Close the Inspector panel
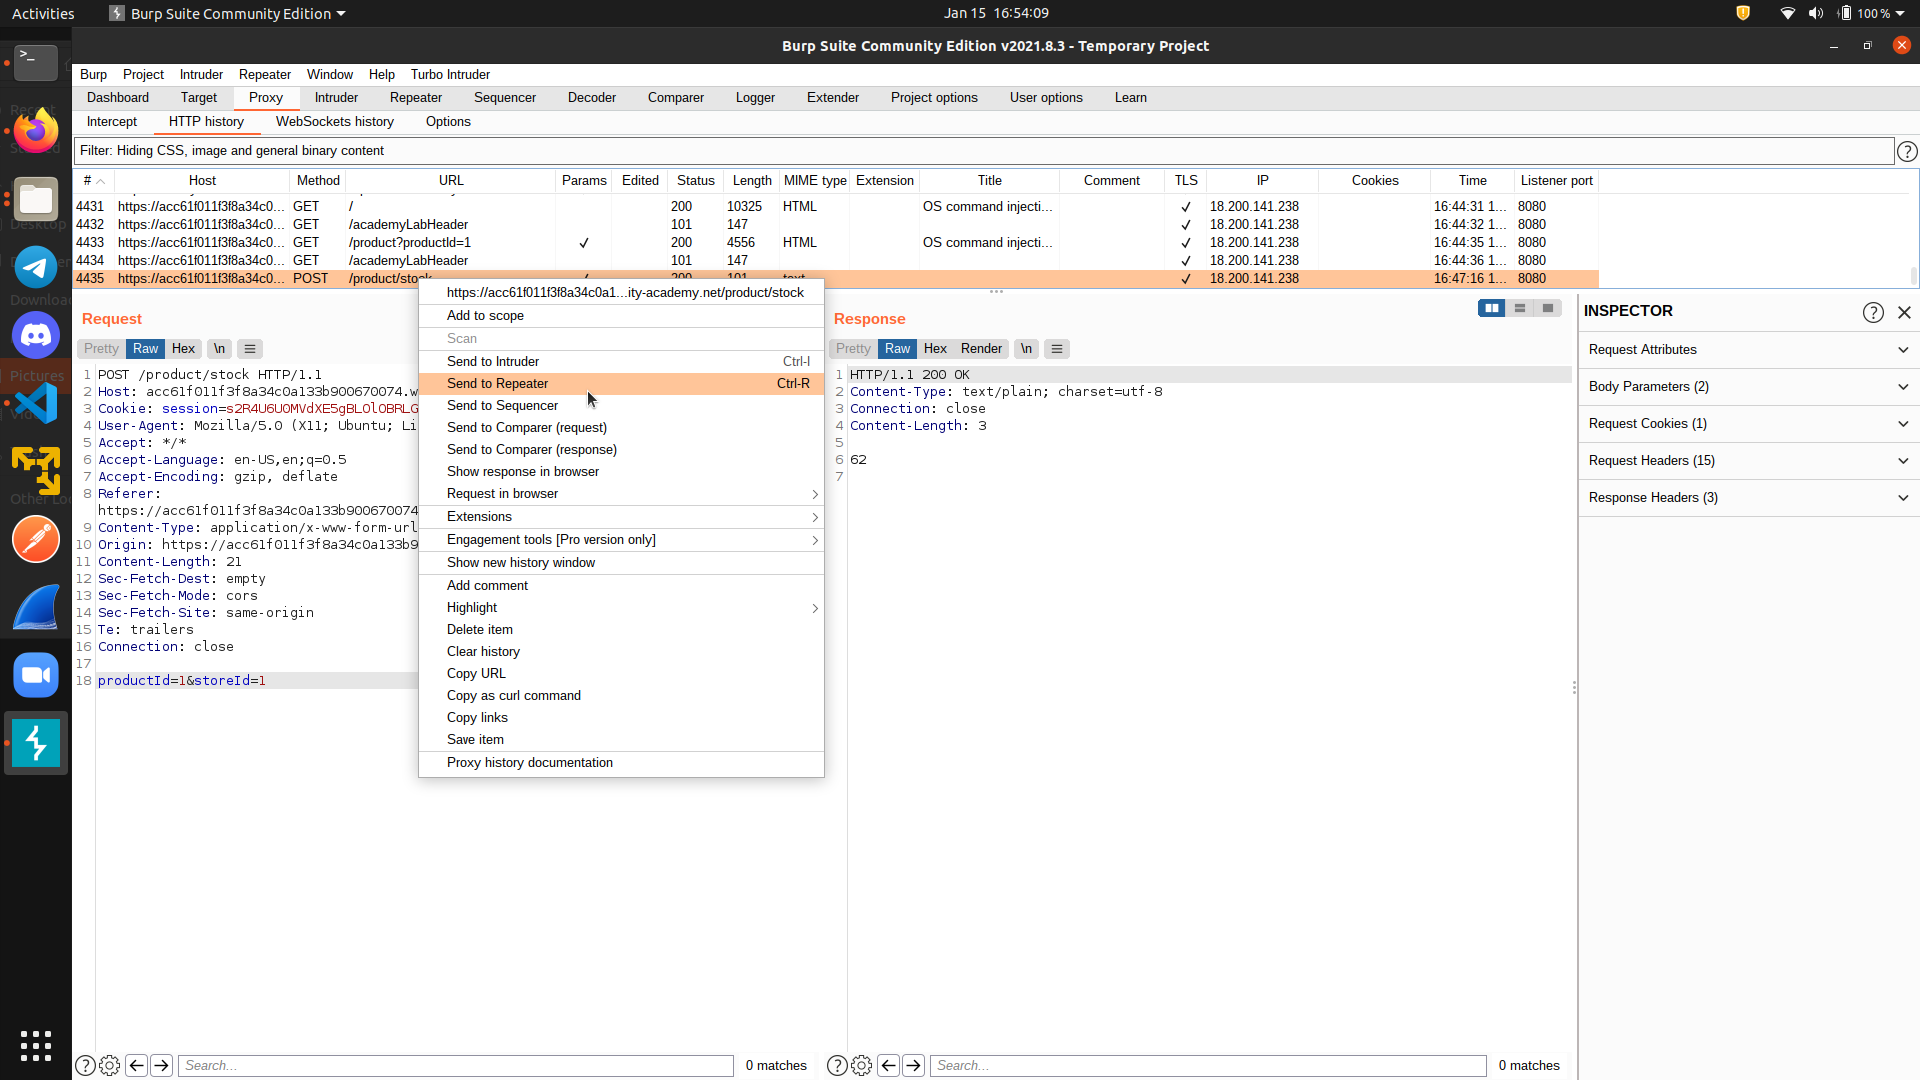The height and width of the screenshot is (1080, 1920). coord(1904,312)
